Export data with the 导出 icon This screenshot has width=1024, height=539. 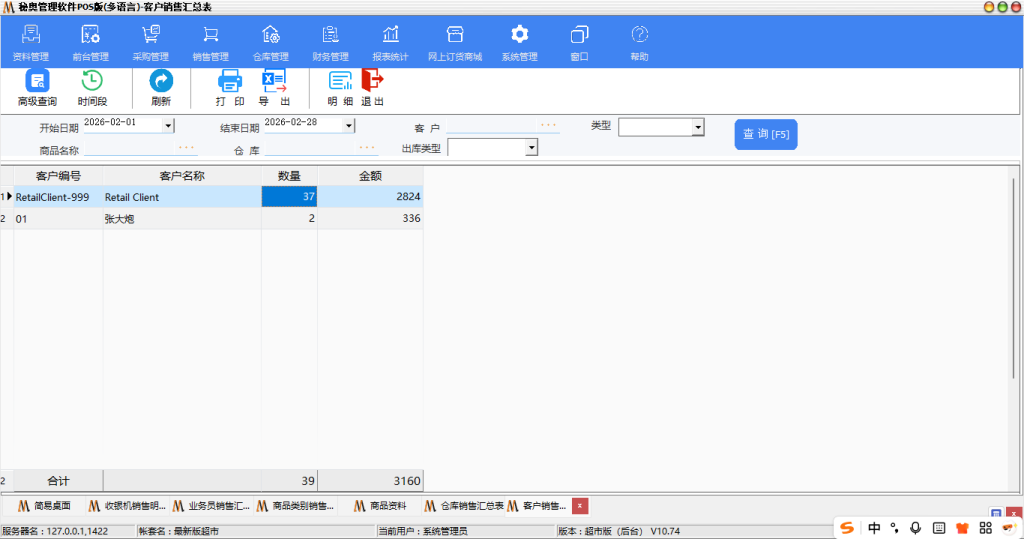pos(274,88)
